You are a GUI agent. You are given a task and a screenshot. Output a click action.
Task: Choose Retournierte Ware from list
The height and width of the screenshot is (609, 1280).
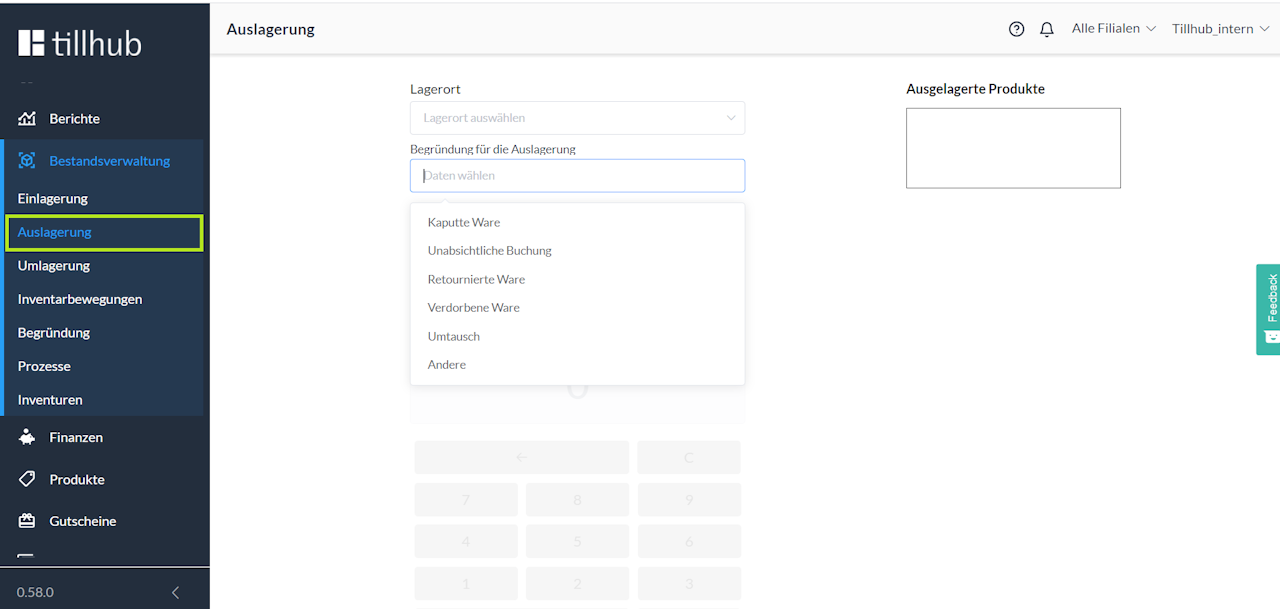[x=476, y=279]
